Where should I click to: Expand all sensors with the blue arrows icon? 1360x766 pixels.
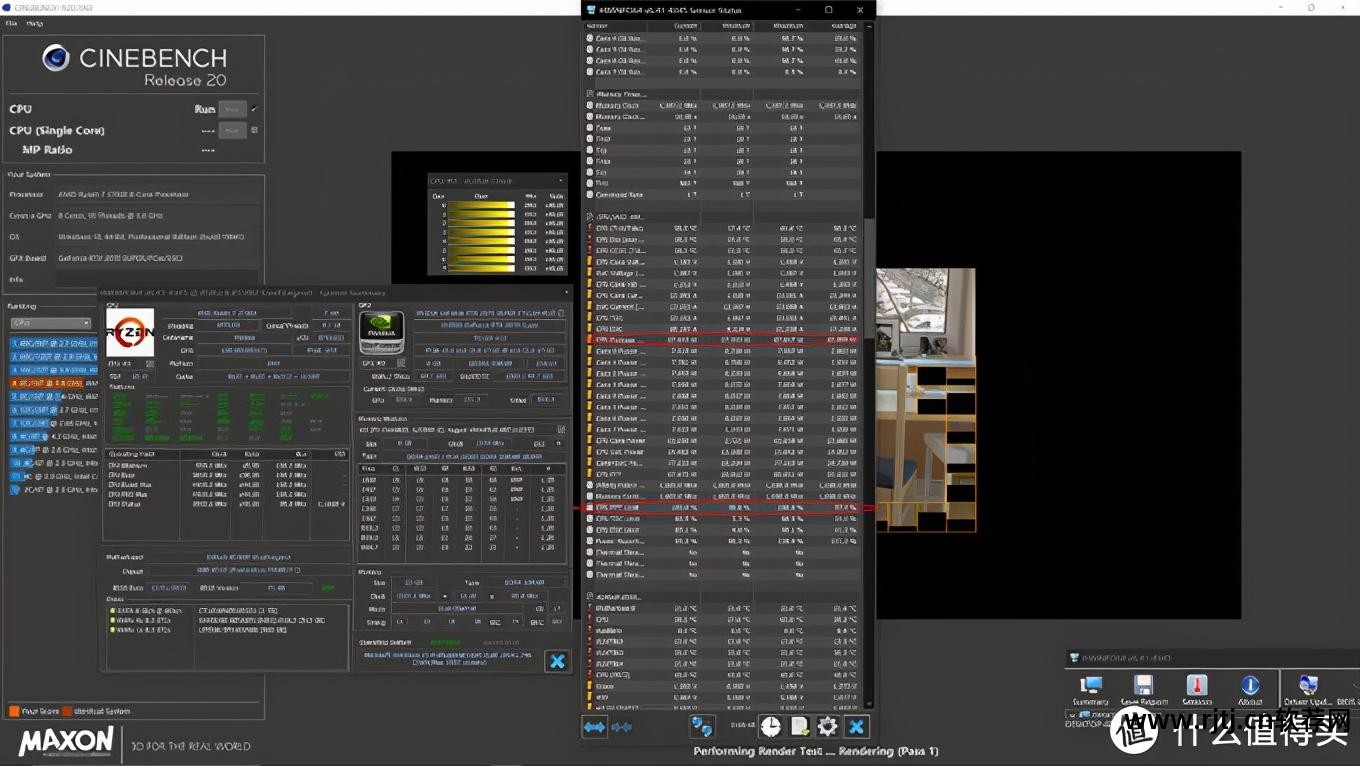point(594,727)
